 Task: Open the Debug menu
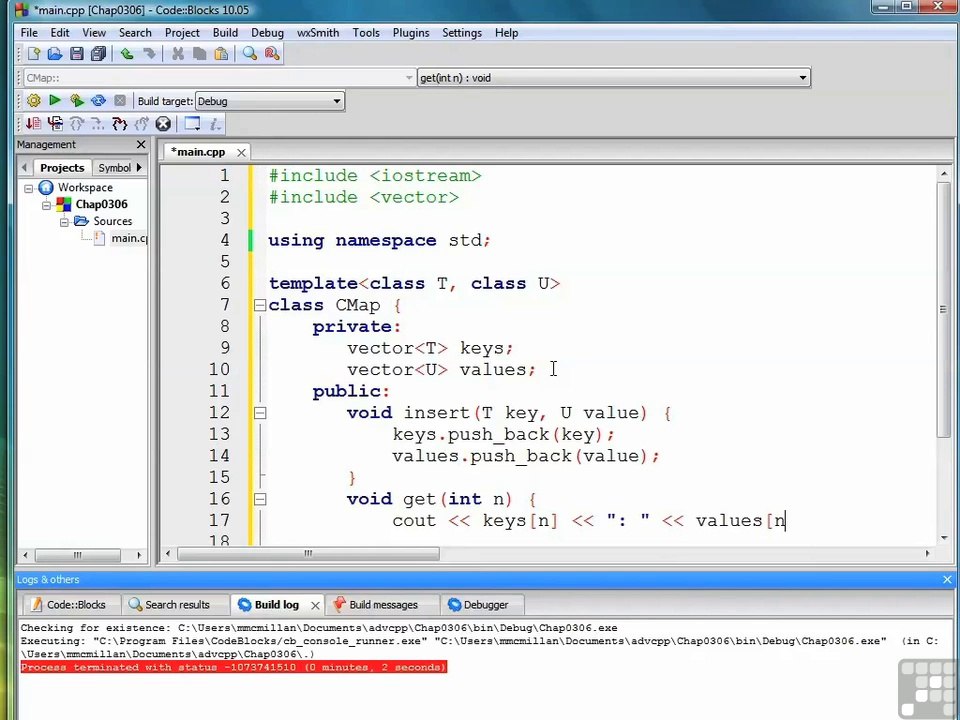pos(268,32)
